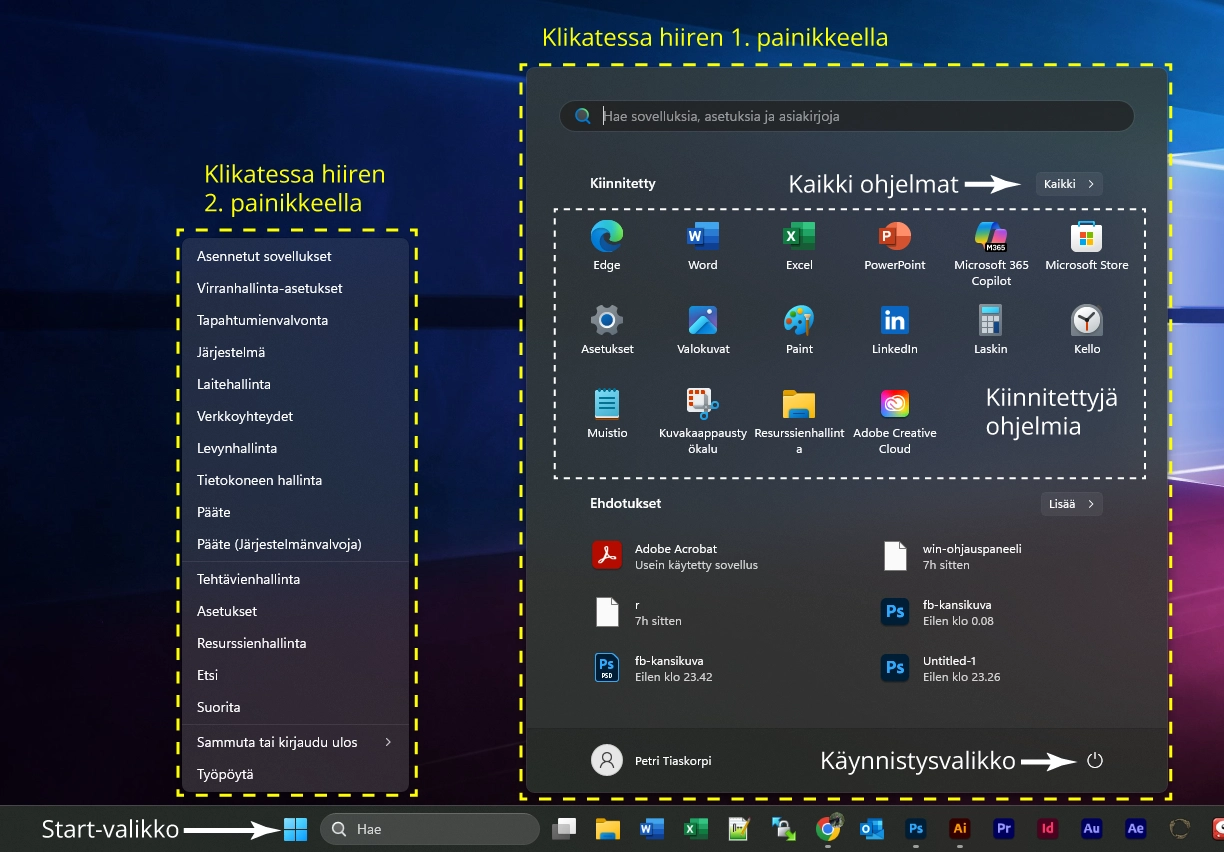Launch the Paint app
The height and width of the screenshot is (852, 1224).
pos(798,322)
